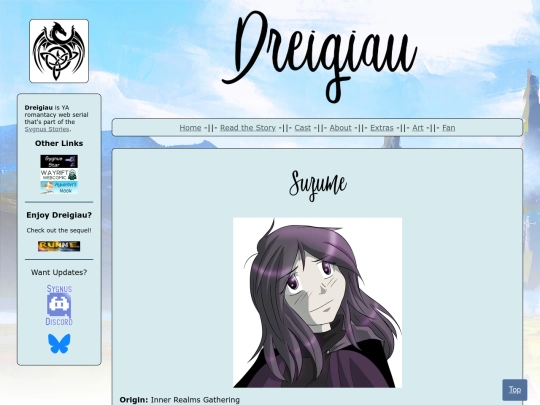This screenshot has height=405, width=540.
Task: Open the Cast page
Action: 303,128
